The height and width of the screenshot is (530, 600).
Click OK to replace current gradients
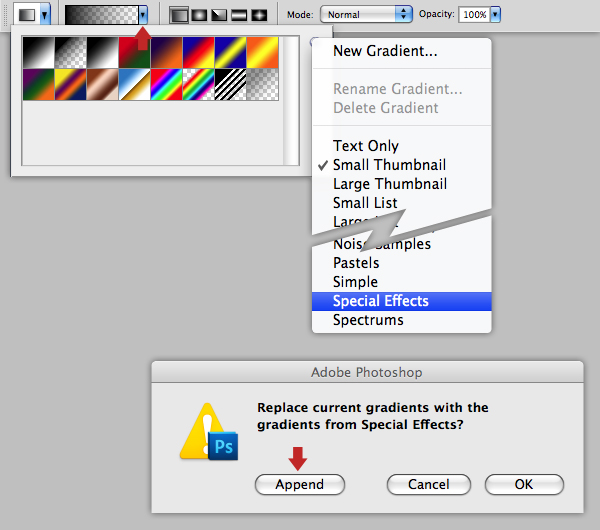click(x=524, y=484)
